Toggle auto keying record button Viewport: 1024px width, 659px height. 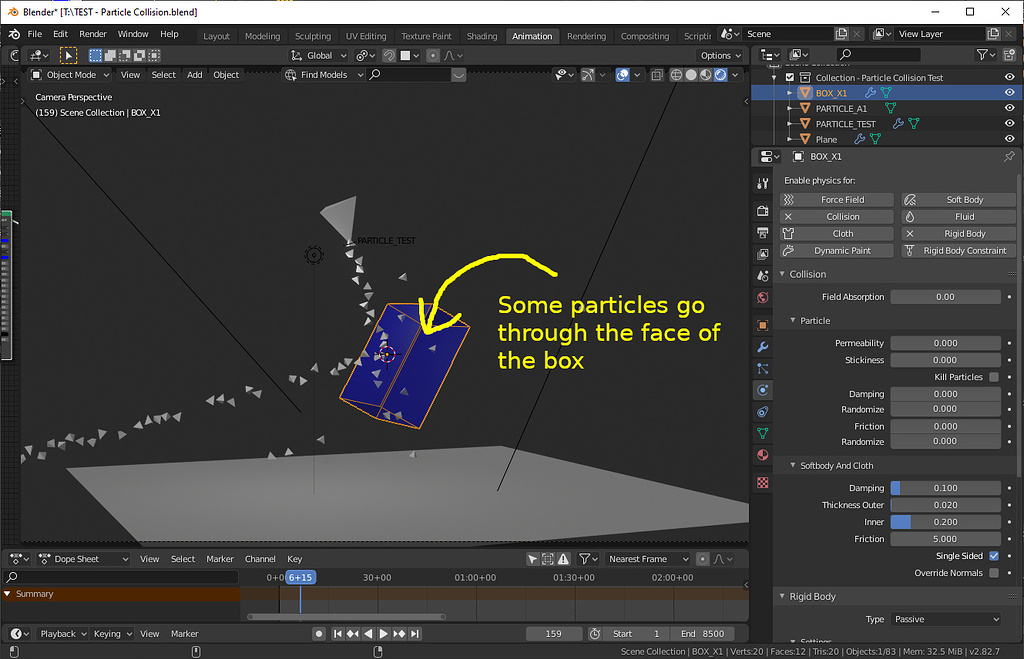coord(319,634)
